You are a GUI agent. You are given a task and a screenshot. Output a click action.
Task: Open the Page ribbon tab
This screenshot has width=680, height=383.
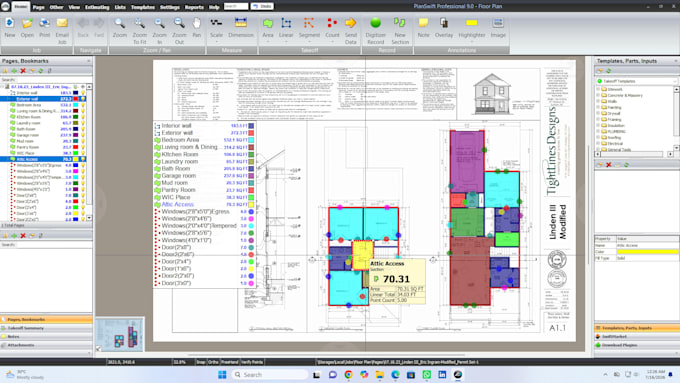38,7
